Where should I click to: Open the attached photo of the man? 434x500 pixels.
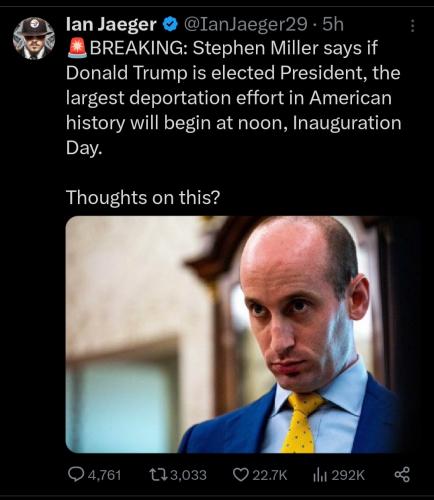point(239,334)
